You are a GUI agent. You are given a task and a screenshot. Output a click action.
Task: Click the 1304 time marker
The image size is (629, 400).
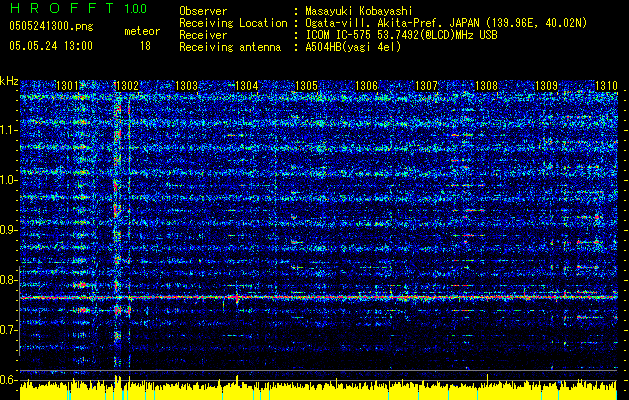[246, 86]
